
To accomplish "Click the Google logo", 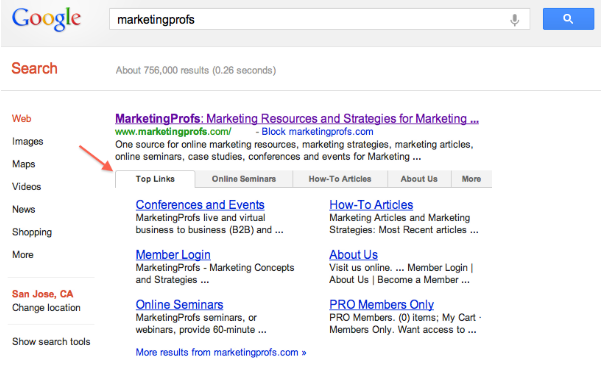I will (x=46, y=19).
